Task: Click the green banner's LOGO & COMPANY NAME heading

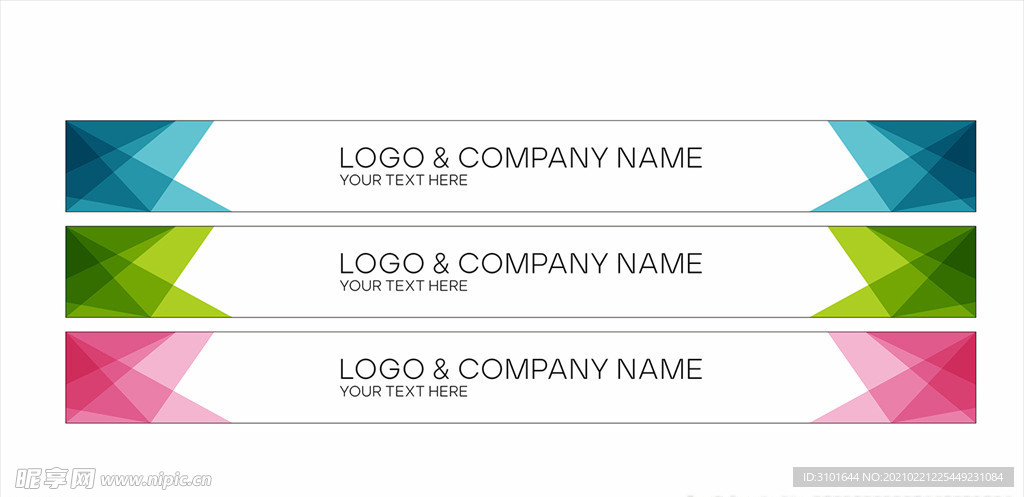Action: click(x=520, y=264)
